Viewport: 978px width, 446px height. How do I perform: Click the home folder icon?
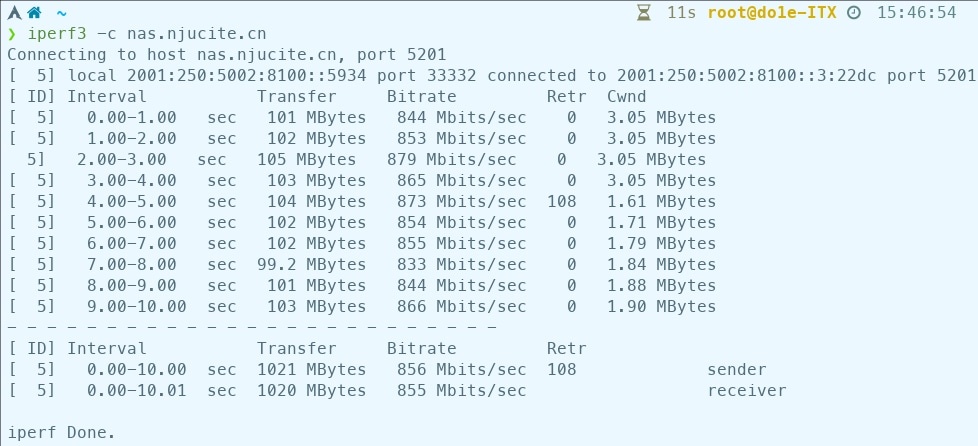(x=35, y=12)
